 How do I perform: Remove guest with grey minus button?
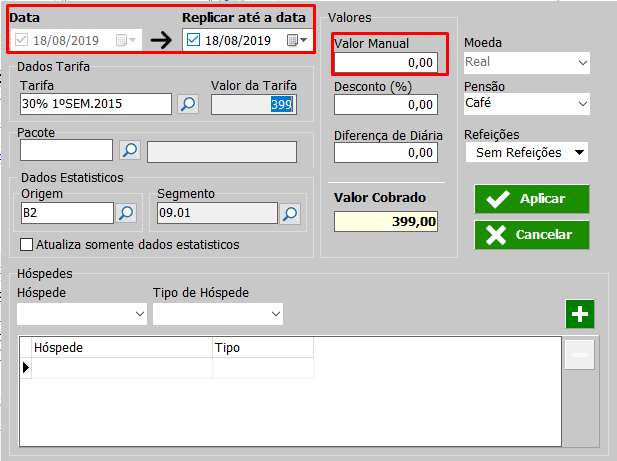579,355
